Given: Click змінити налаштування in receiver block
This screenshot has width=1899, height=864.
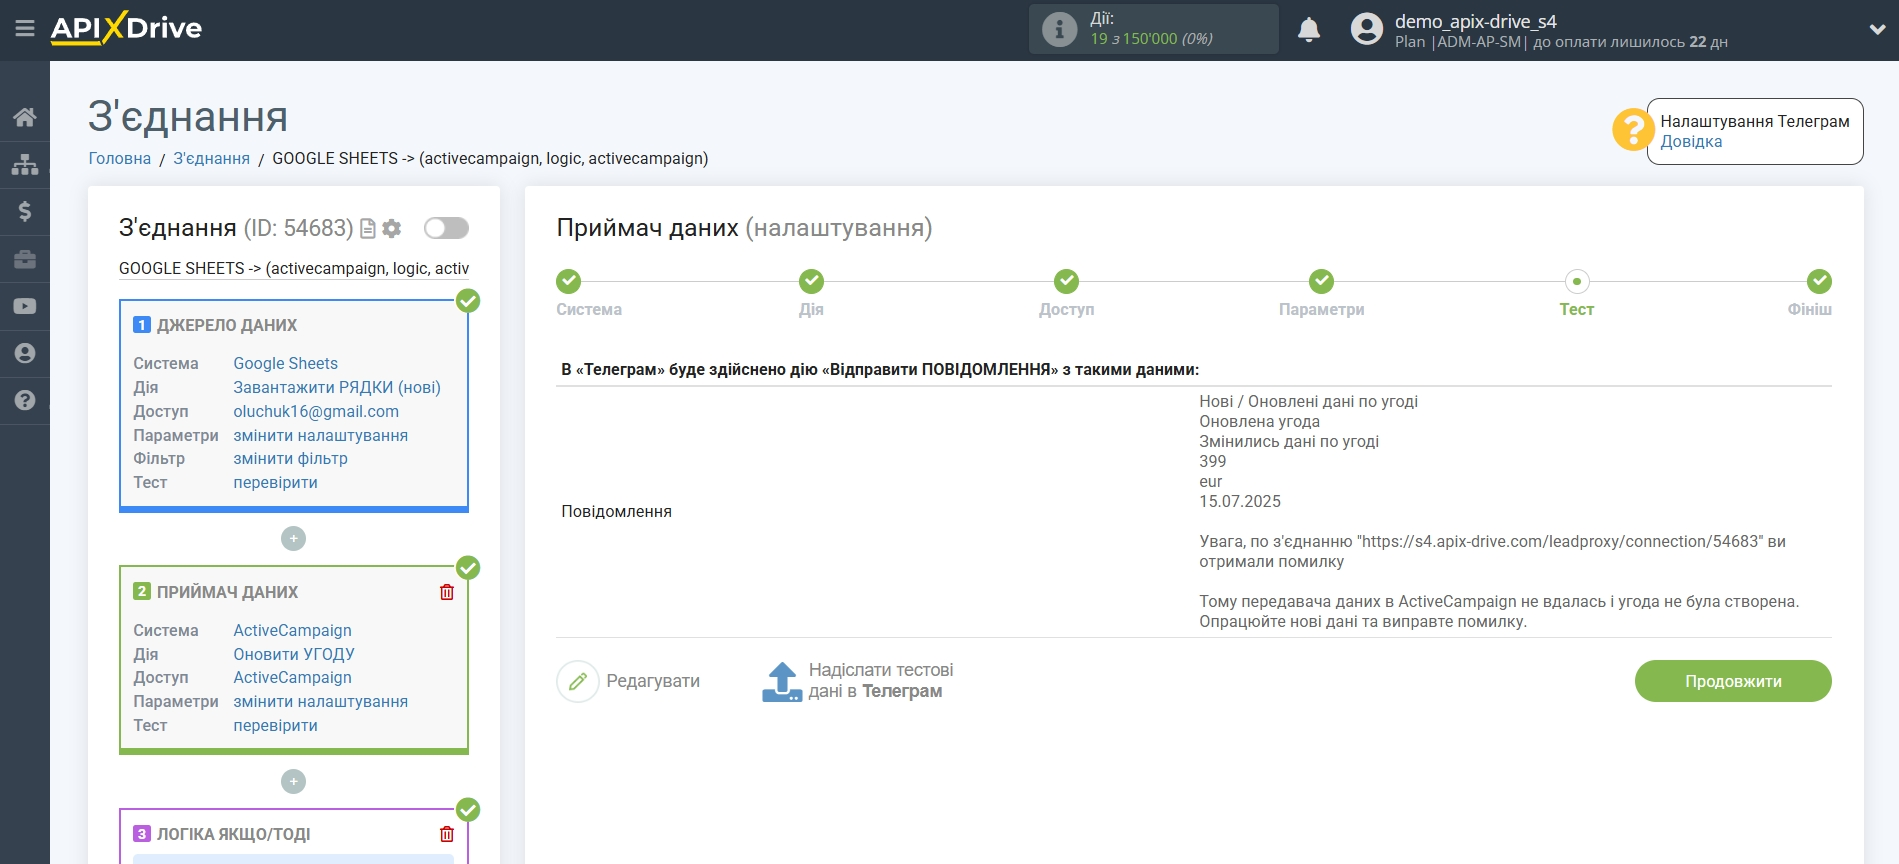Looking at the screenshot, I should 321,701.
